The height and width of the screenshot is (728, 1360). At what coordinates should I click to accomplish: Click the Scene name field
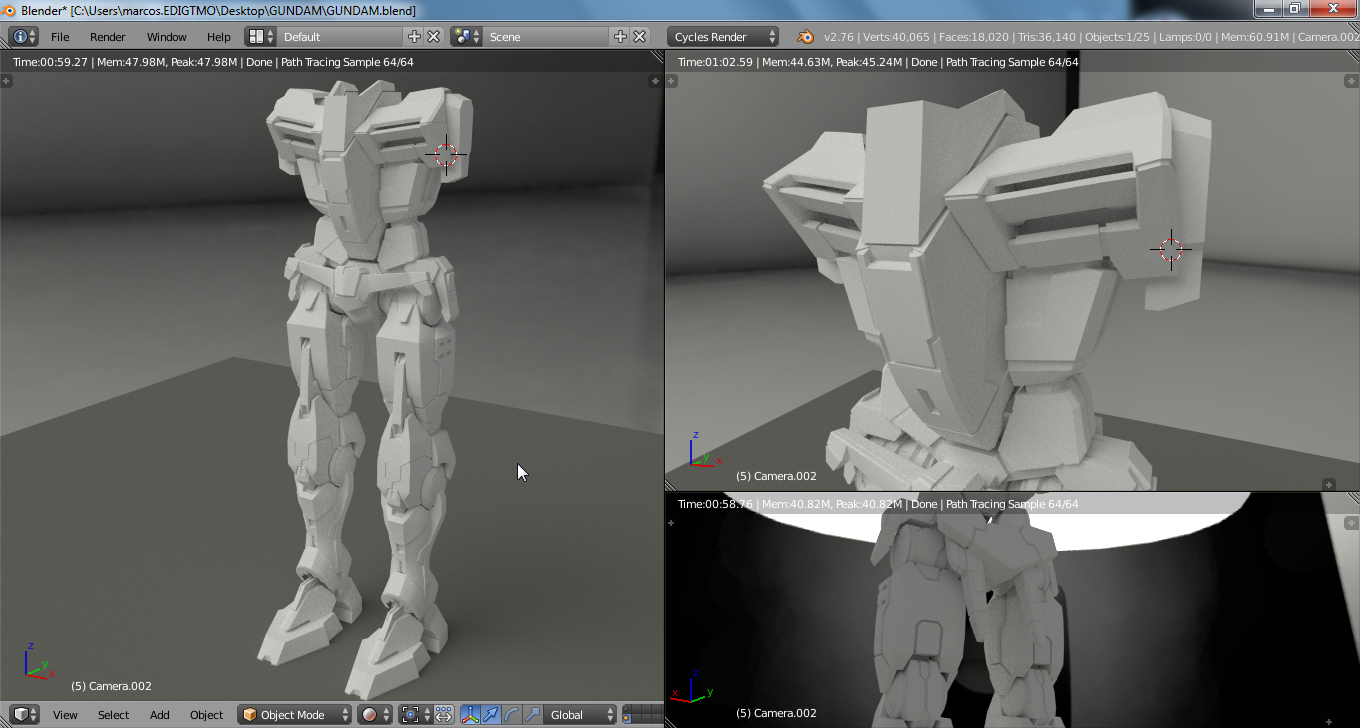pyautogui.click(x=546, y=37)
